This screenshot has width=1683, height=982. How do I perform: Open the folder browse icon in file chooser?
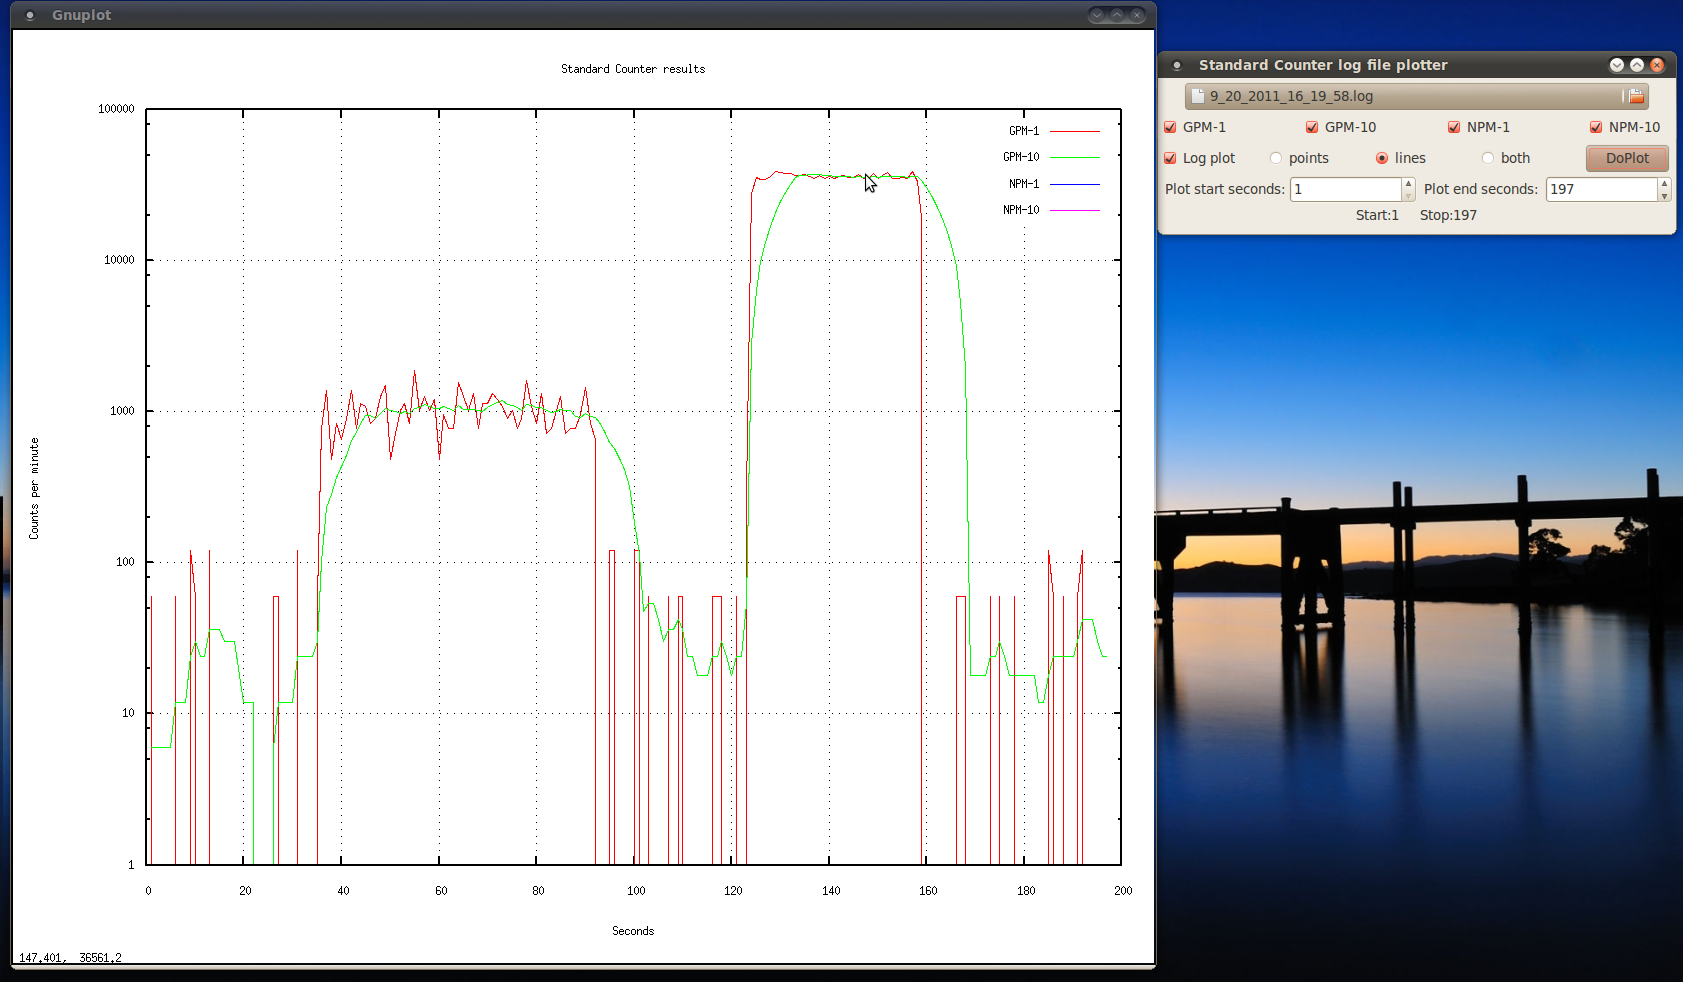pyautogui.click(x=1634, y=96)
